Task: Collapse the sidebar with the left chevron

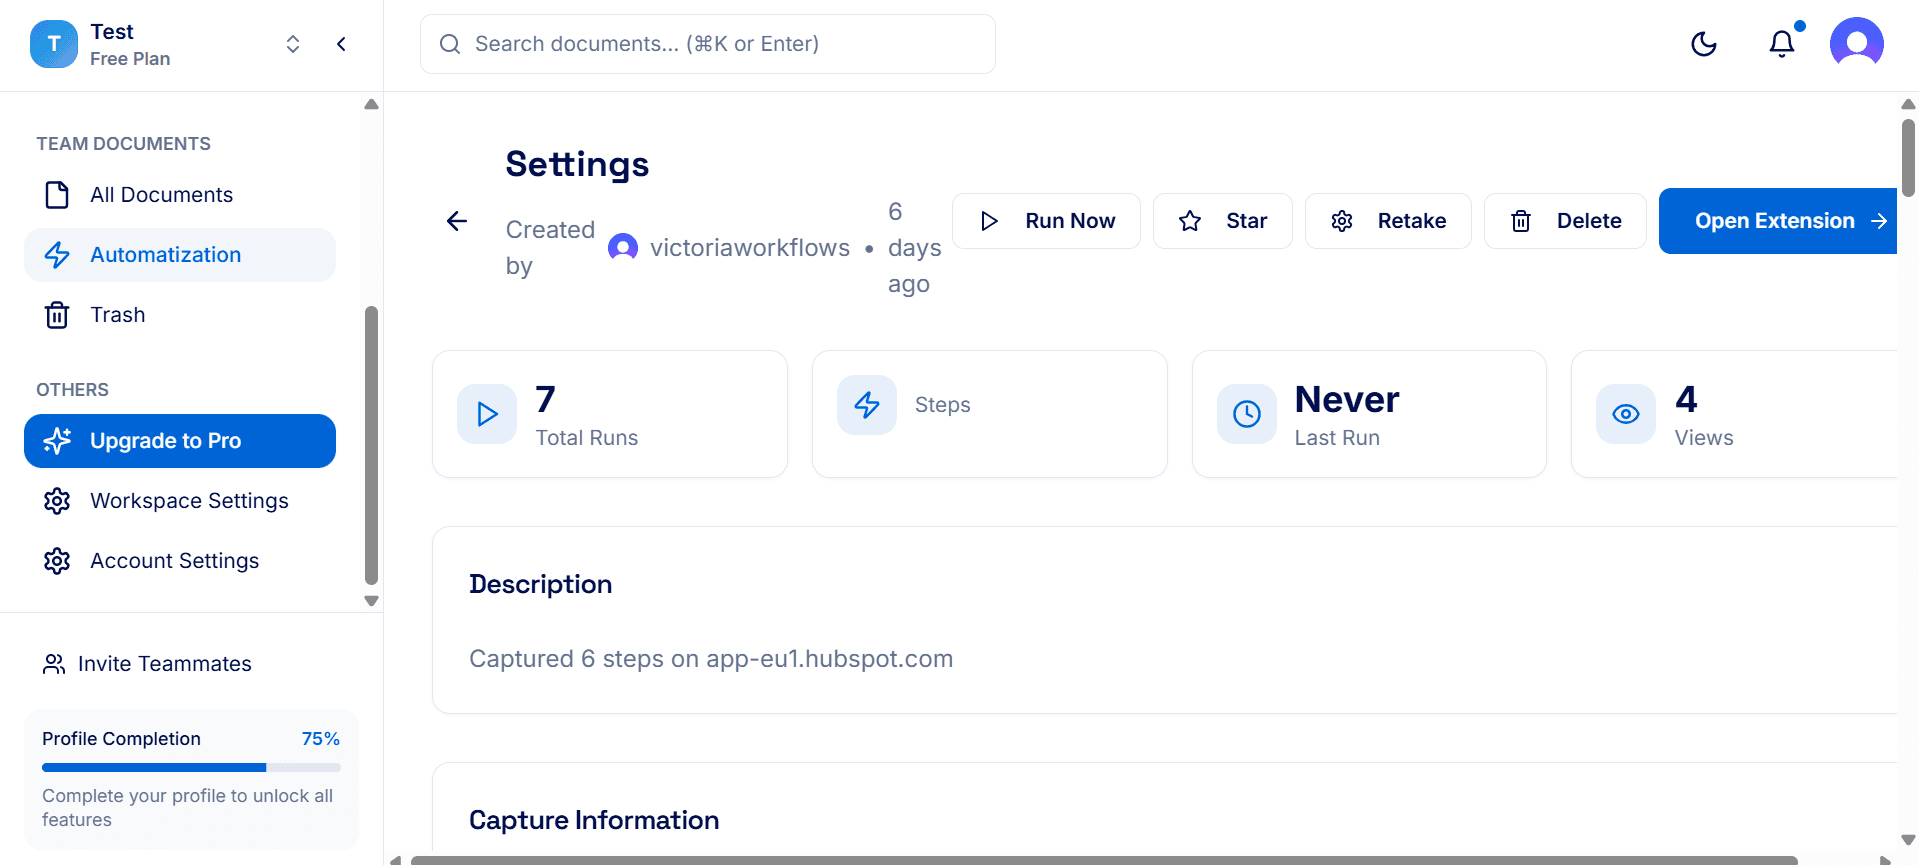Action: [x=341, y=44]
